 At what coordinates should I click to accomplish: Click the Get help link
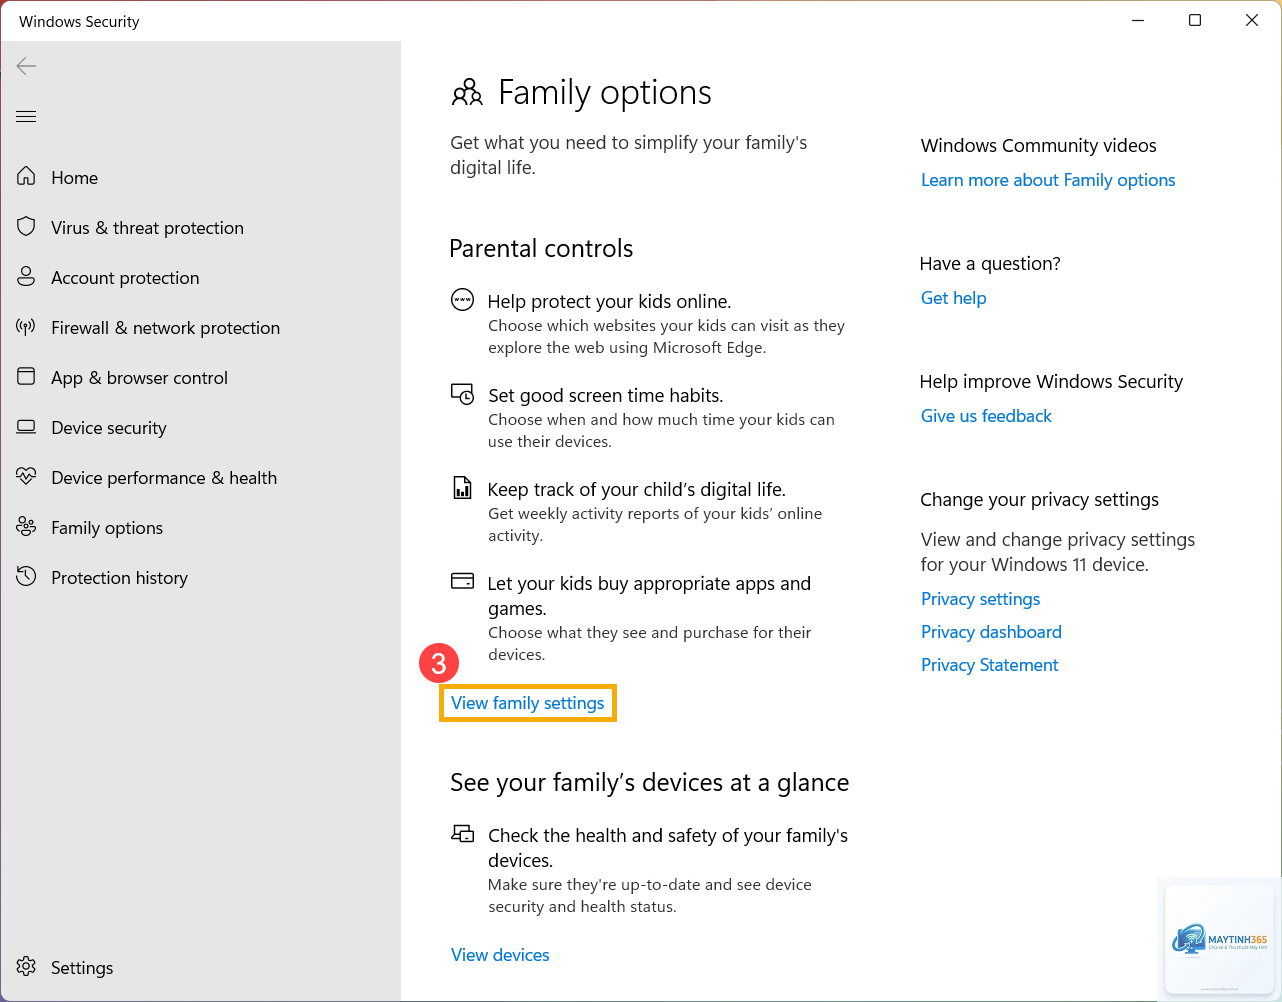[953, 298]
